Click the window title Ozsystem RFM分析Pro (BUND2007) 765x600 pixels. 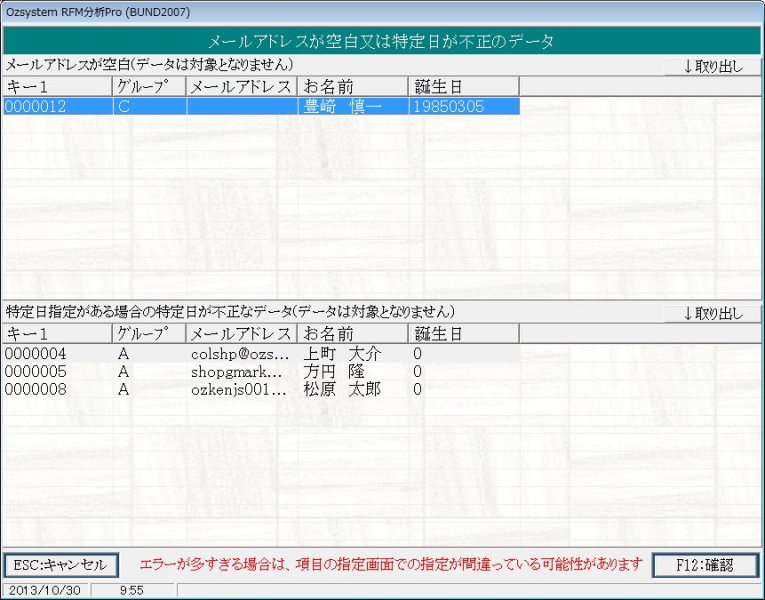98,12
